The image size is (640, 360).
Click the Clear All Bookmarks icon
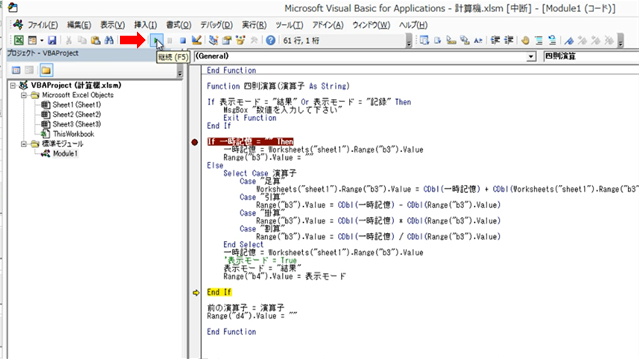pyautogui.click(x=609, y=40)
